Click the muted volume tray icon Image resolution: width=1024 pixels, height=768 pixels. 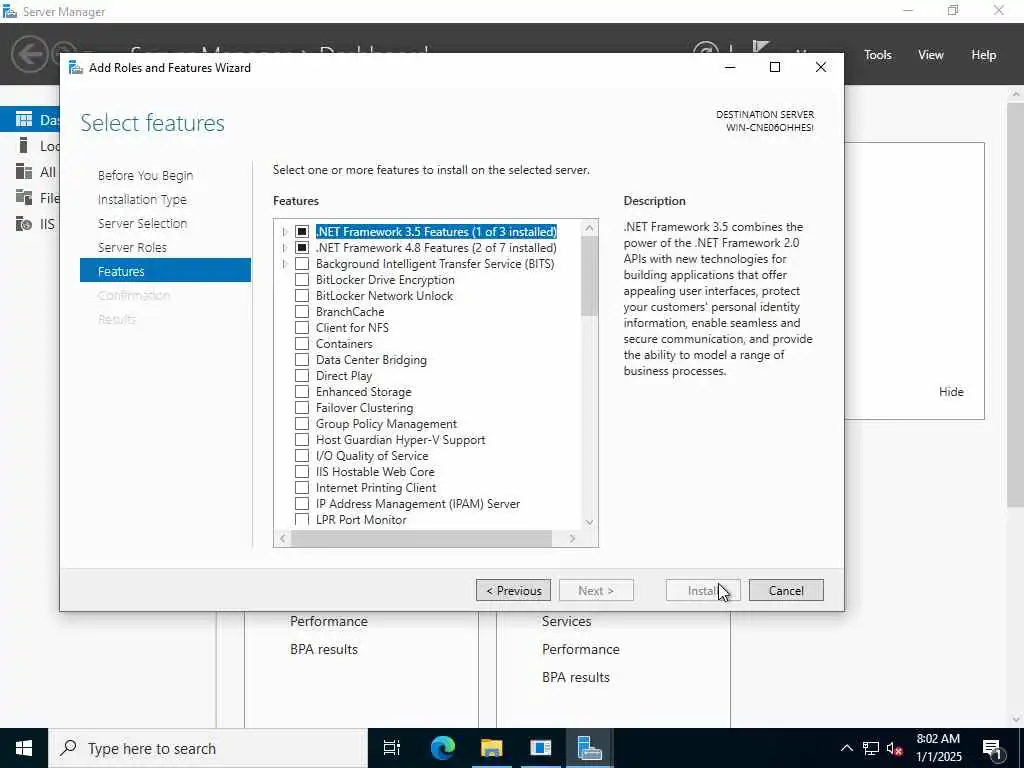(x=895, y=748)
